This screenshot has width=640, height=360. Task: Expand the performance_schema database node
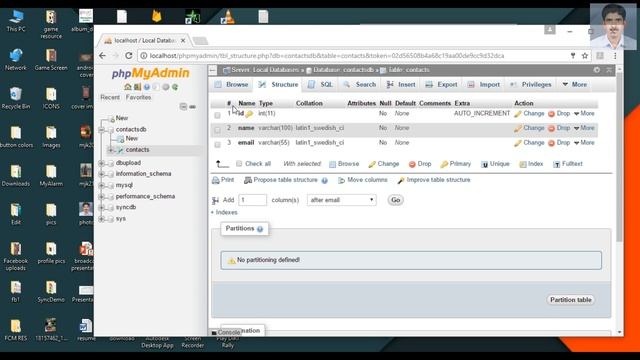[102, 196]
